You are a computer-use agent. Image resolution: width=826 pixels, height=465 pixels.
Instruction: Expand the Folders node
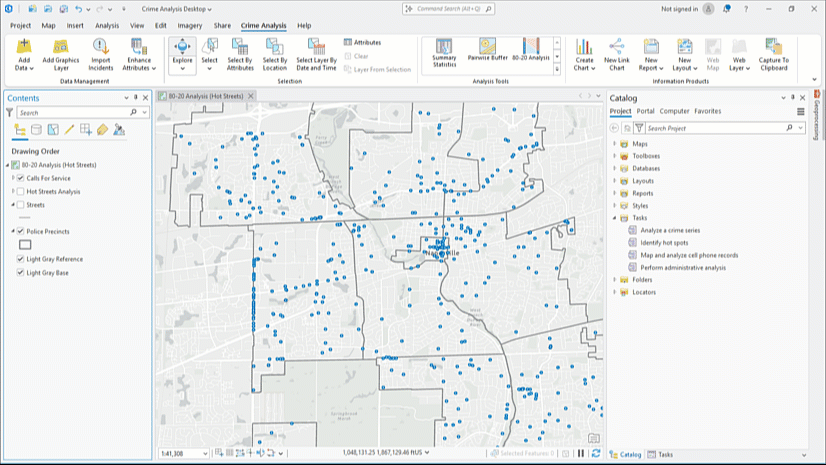click(614, 280)
